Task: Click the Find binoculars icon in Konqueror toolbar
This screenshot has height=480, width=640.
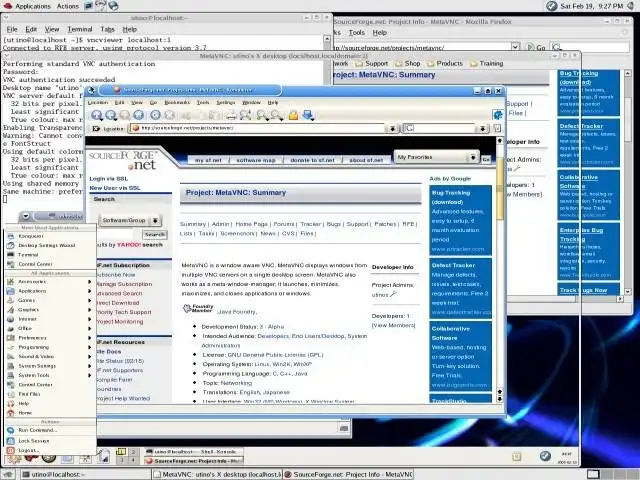Action: [x=245, y=116]
